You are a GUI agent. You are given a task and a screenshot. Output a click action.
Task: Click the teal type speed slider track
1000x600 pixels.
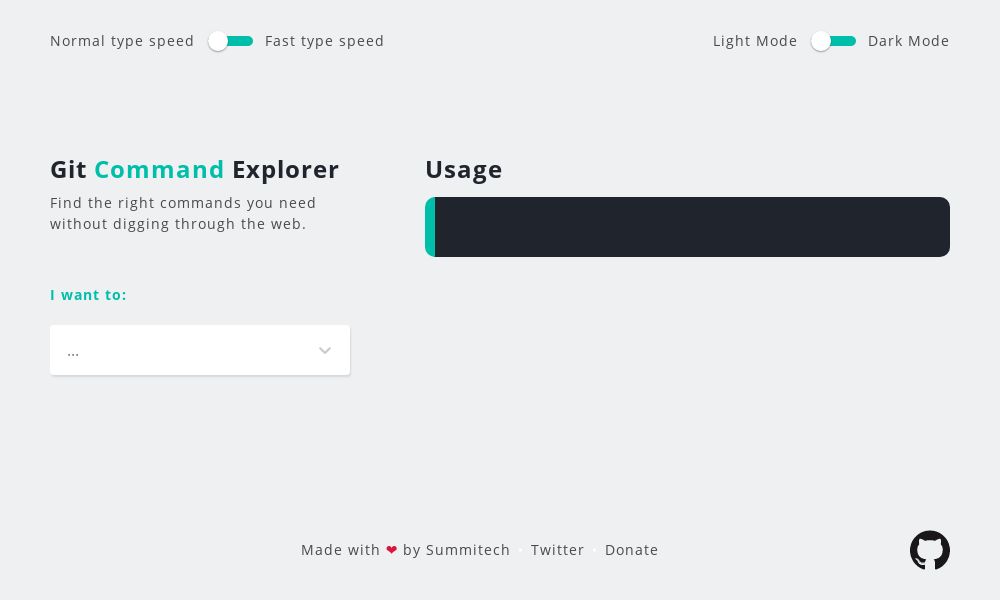tap(240, 41)
